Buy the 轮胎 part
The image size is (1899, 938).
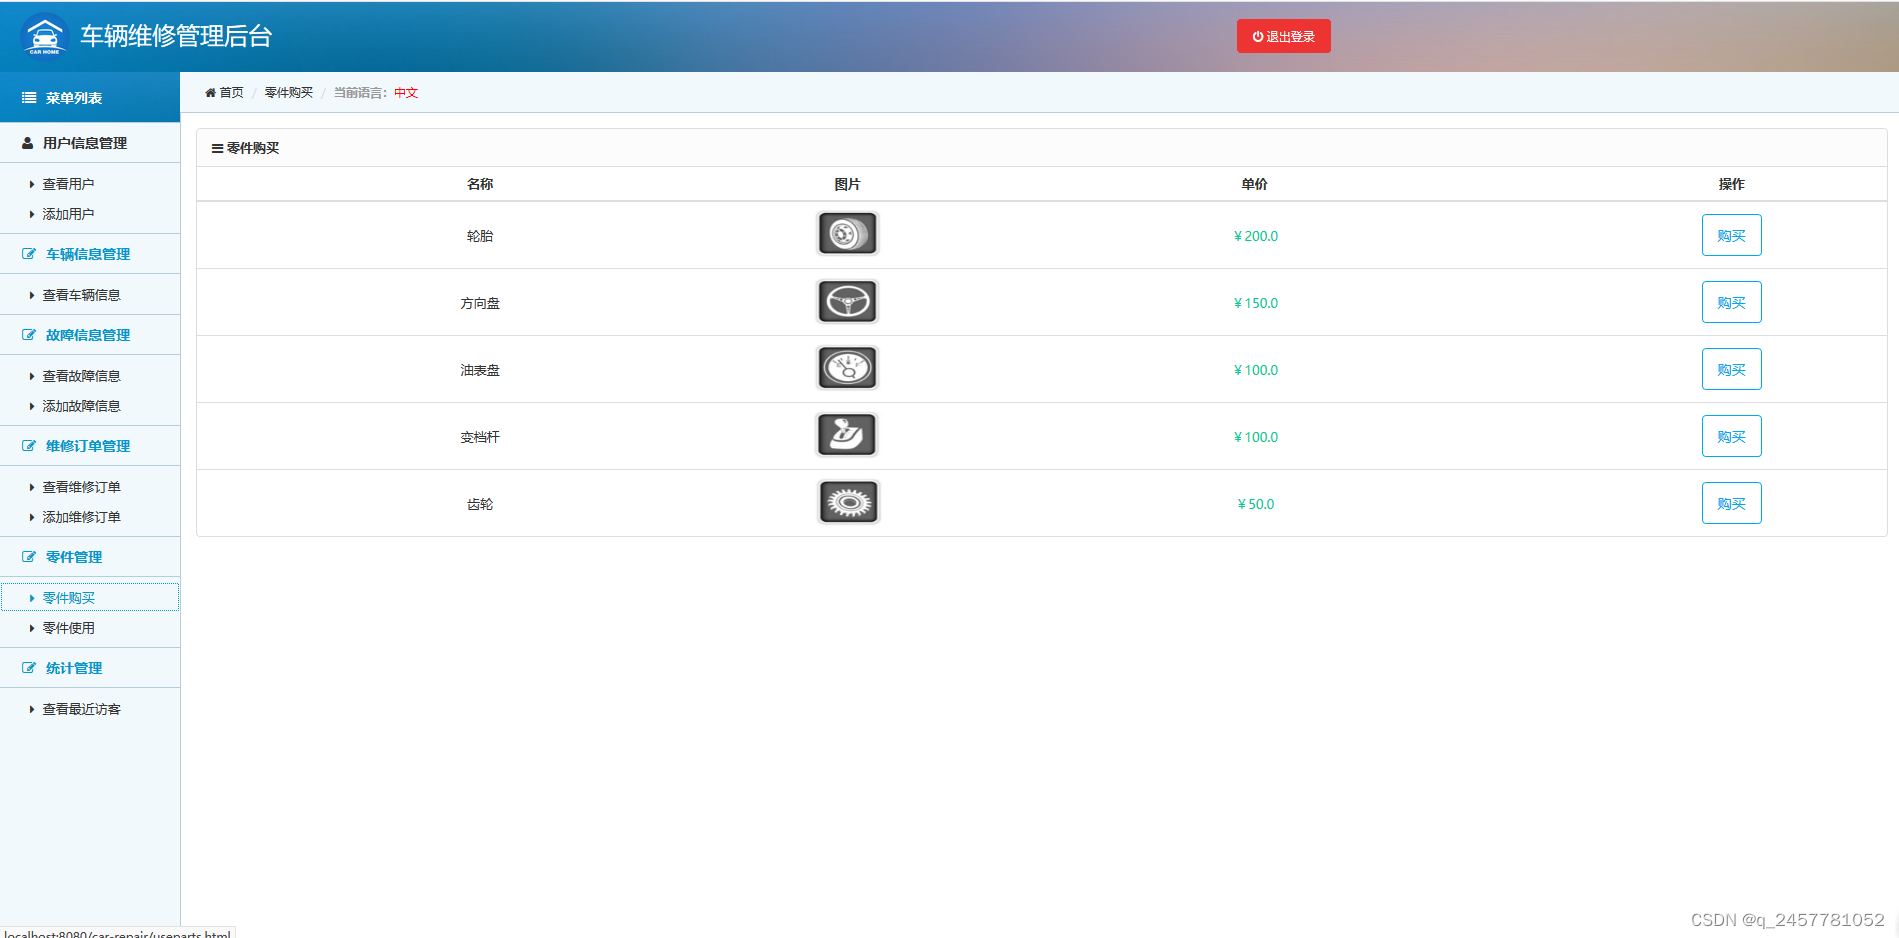[1732, 235]
